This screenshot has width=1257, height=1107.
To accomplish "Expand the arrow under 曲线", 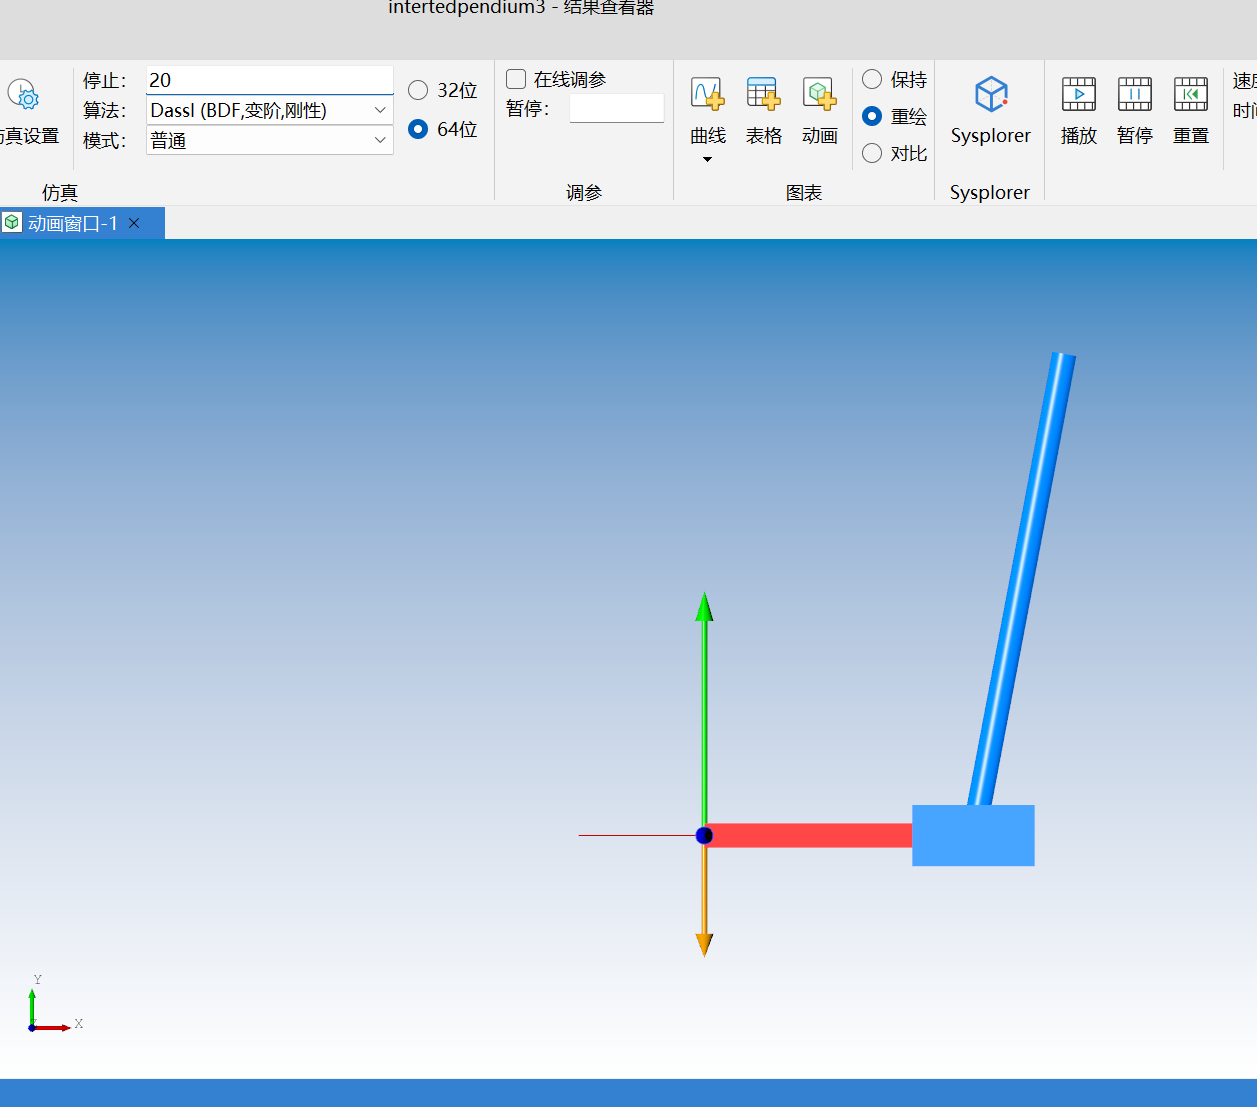I will 707,160.
